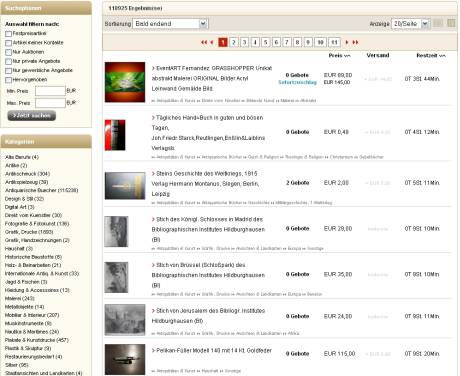Go to first results page arrow

(x=204, y=42)
